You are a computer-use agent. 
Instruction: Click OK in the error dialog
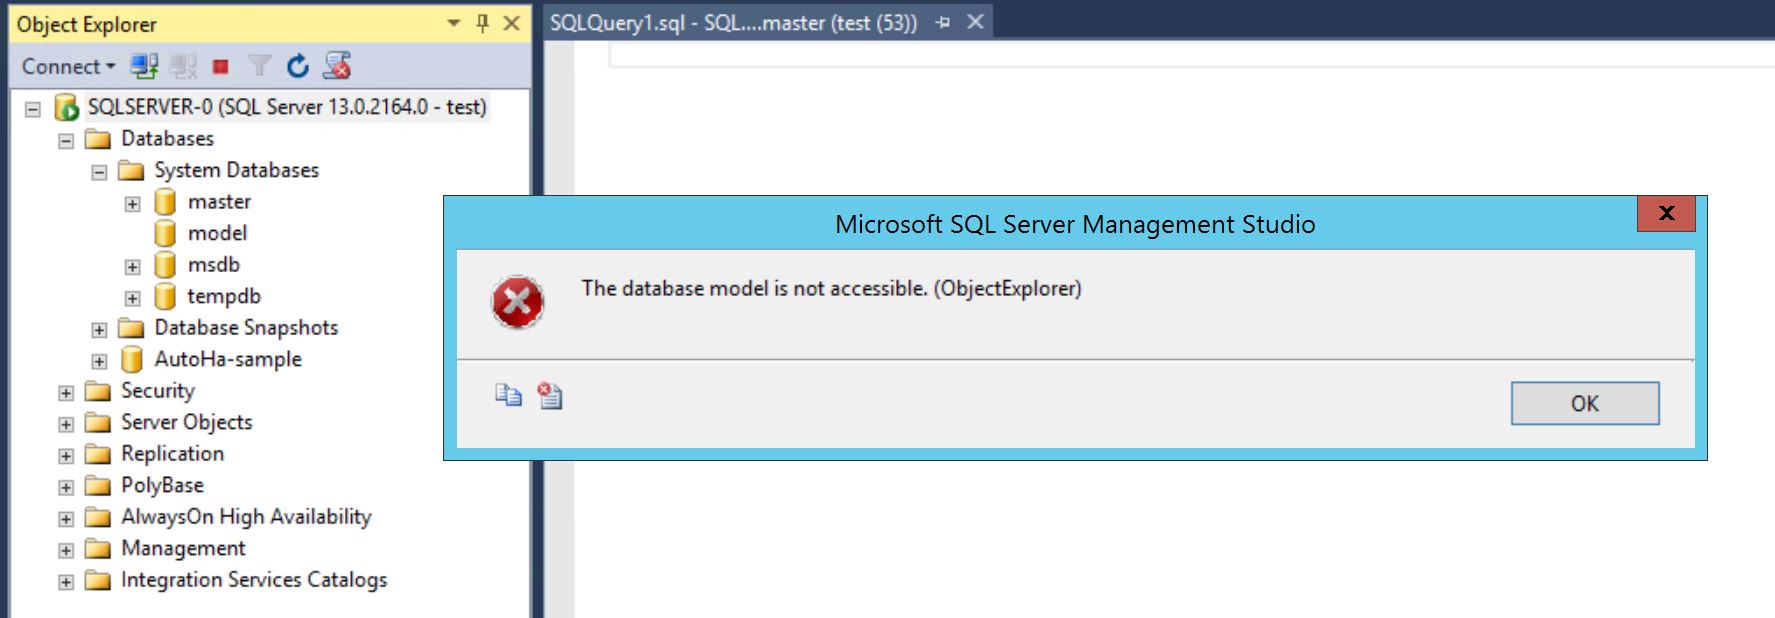tap(1585, 403)
